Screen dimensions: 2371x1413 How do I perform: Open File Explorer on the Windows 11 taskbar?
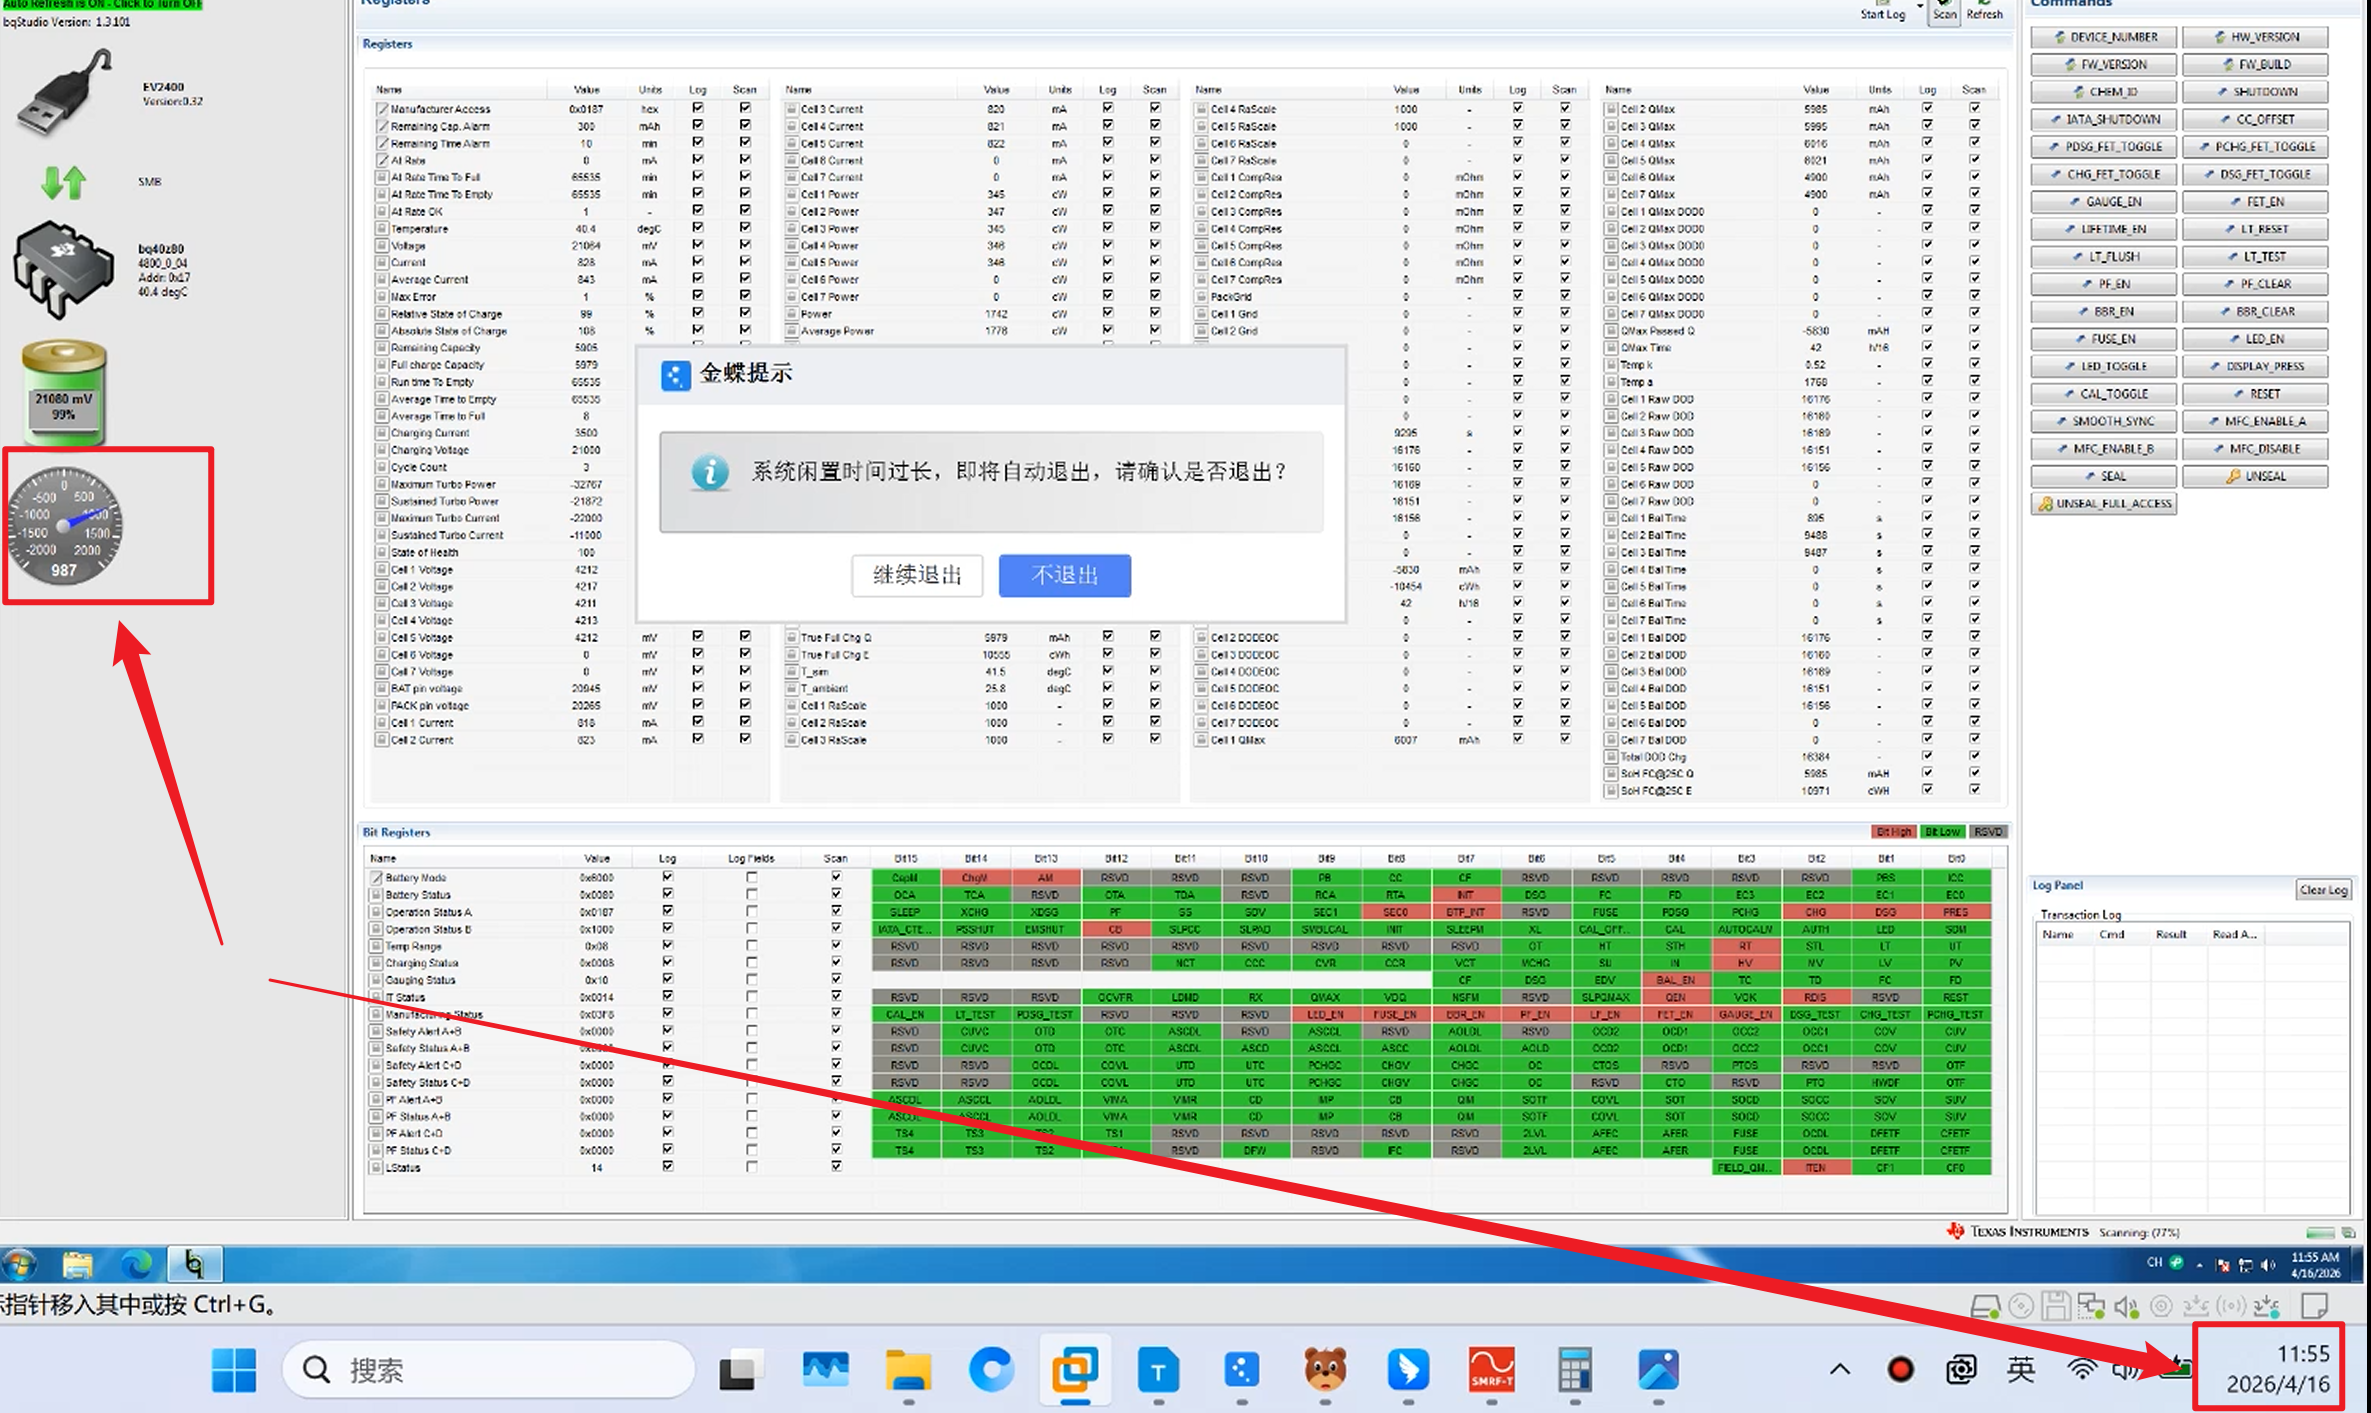tap(908, 1370)
